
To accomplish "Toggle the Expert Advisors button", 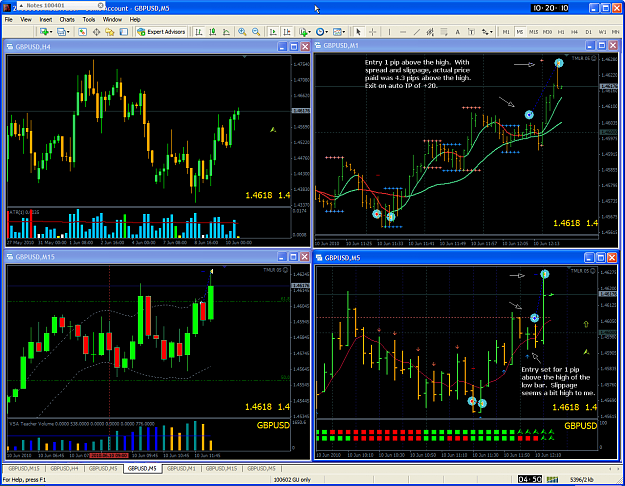I will pos(161,32).
